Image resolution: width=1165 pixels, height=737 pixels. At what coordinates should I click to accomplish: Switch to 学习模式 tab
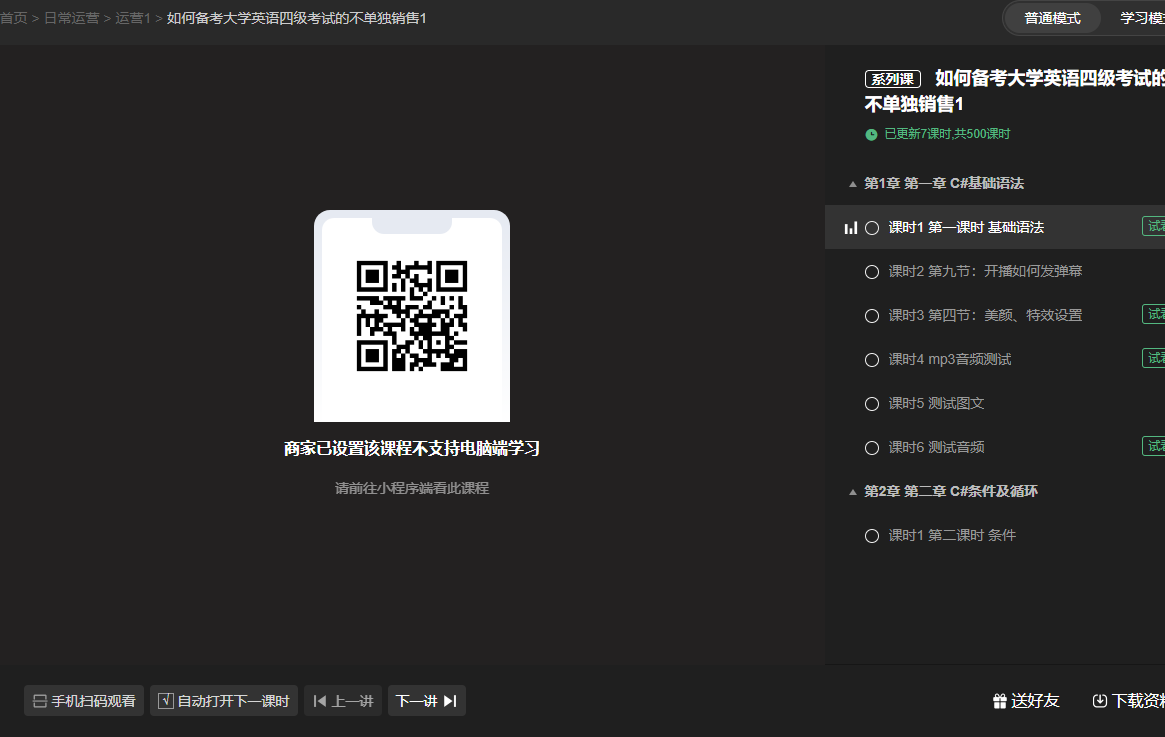point(1143,18)
